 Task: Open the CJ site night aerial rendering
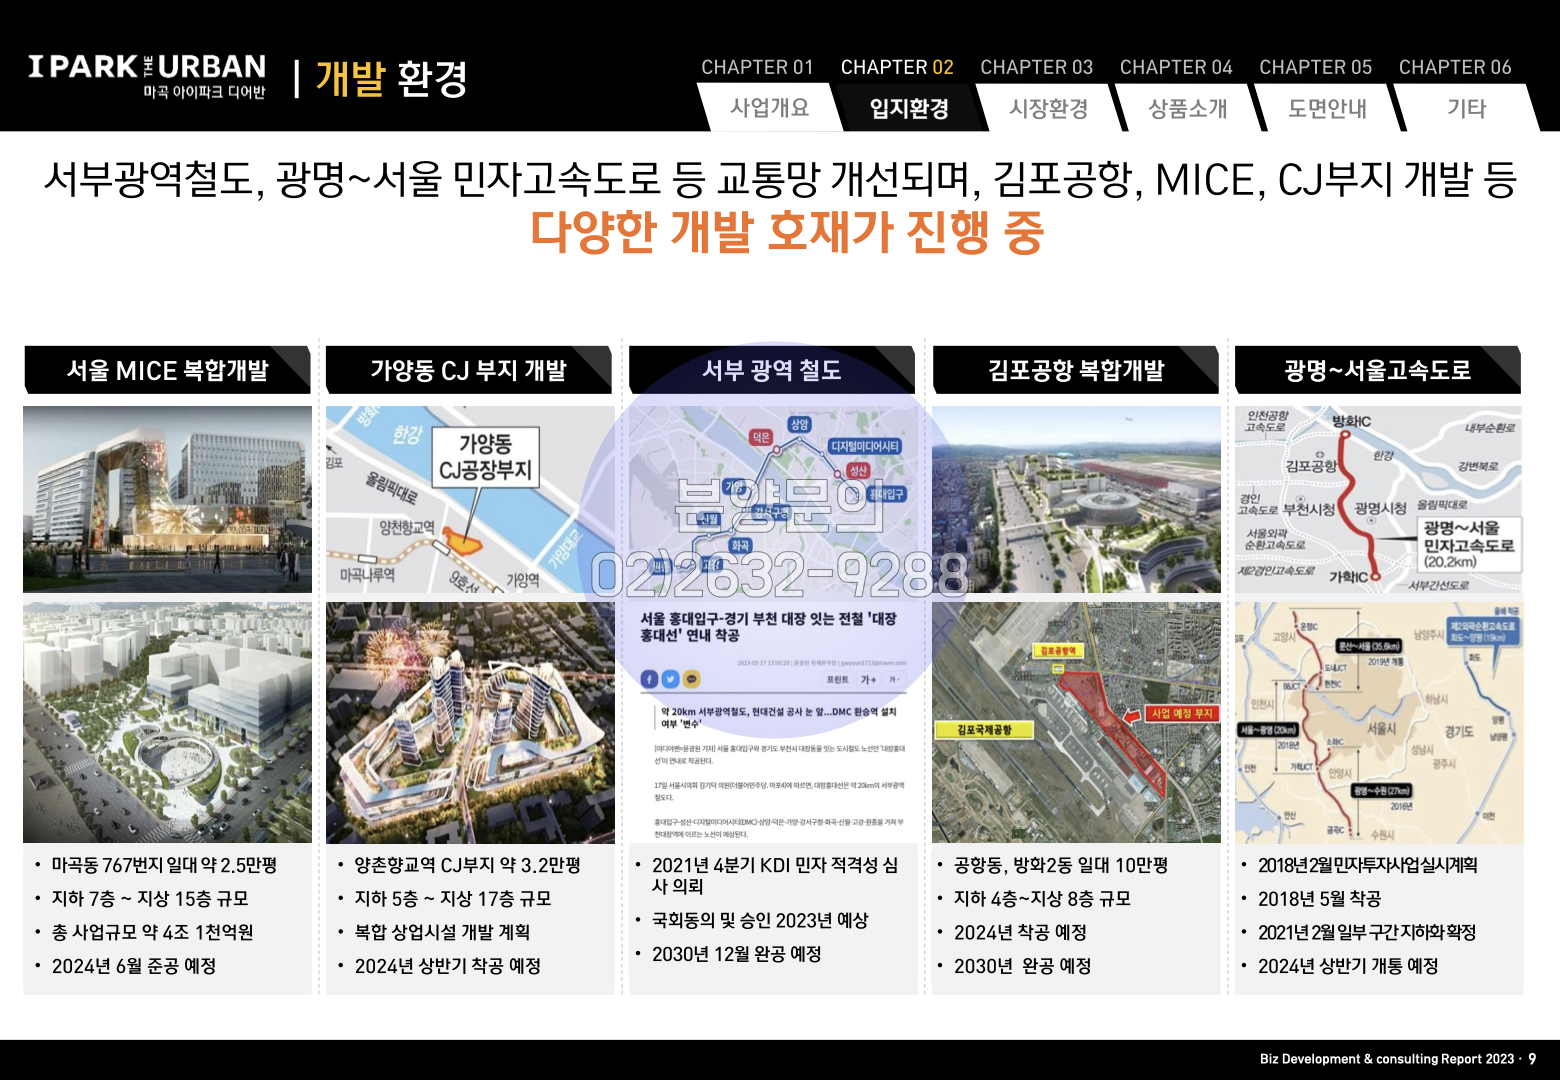pyautogui.click(x=470, y=722)
